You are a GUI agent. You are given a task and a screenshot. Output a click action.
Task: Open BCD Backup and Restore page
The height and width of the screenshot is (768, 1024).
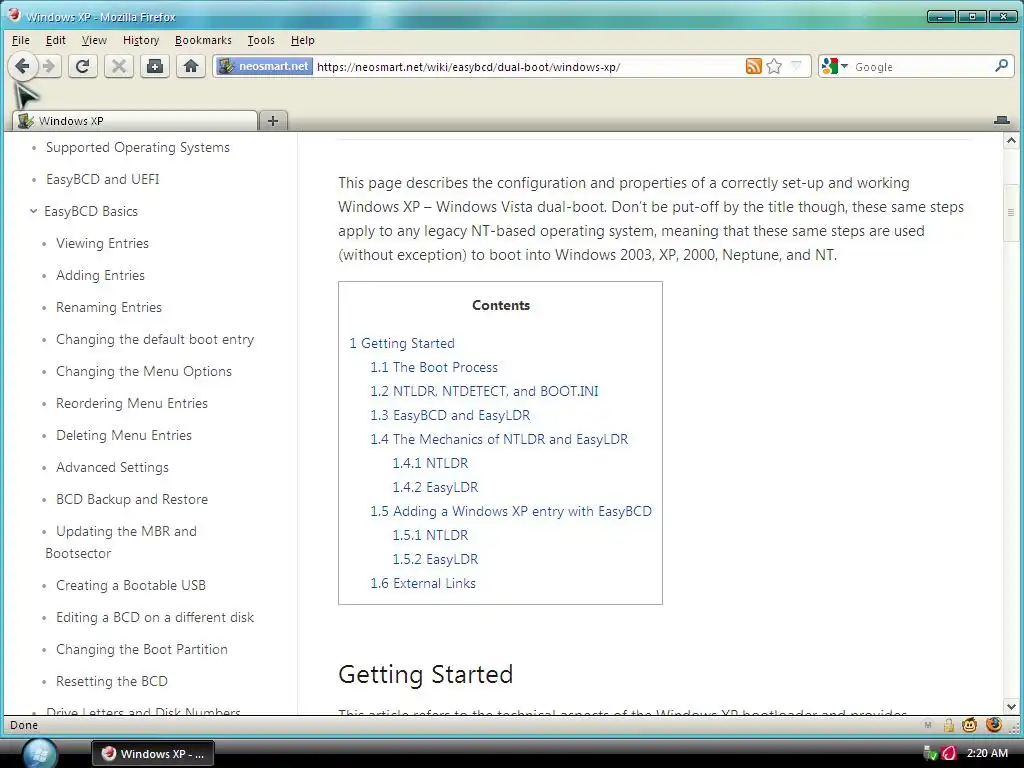coord(132,499)
